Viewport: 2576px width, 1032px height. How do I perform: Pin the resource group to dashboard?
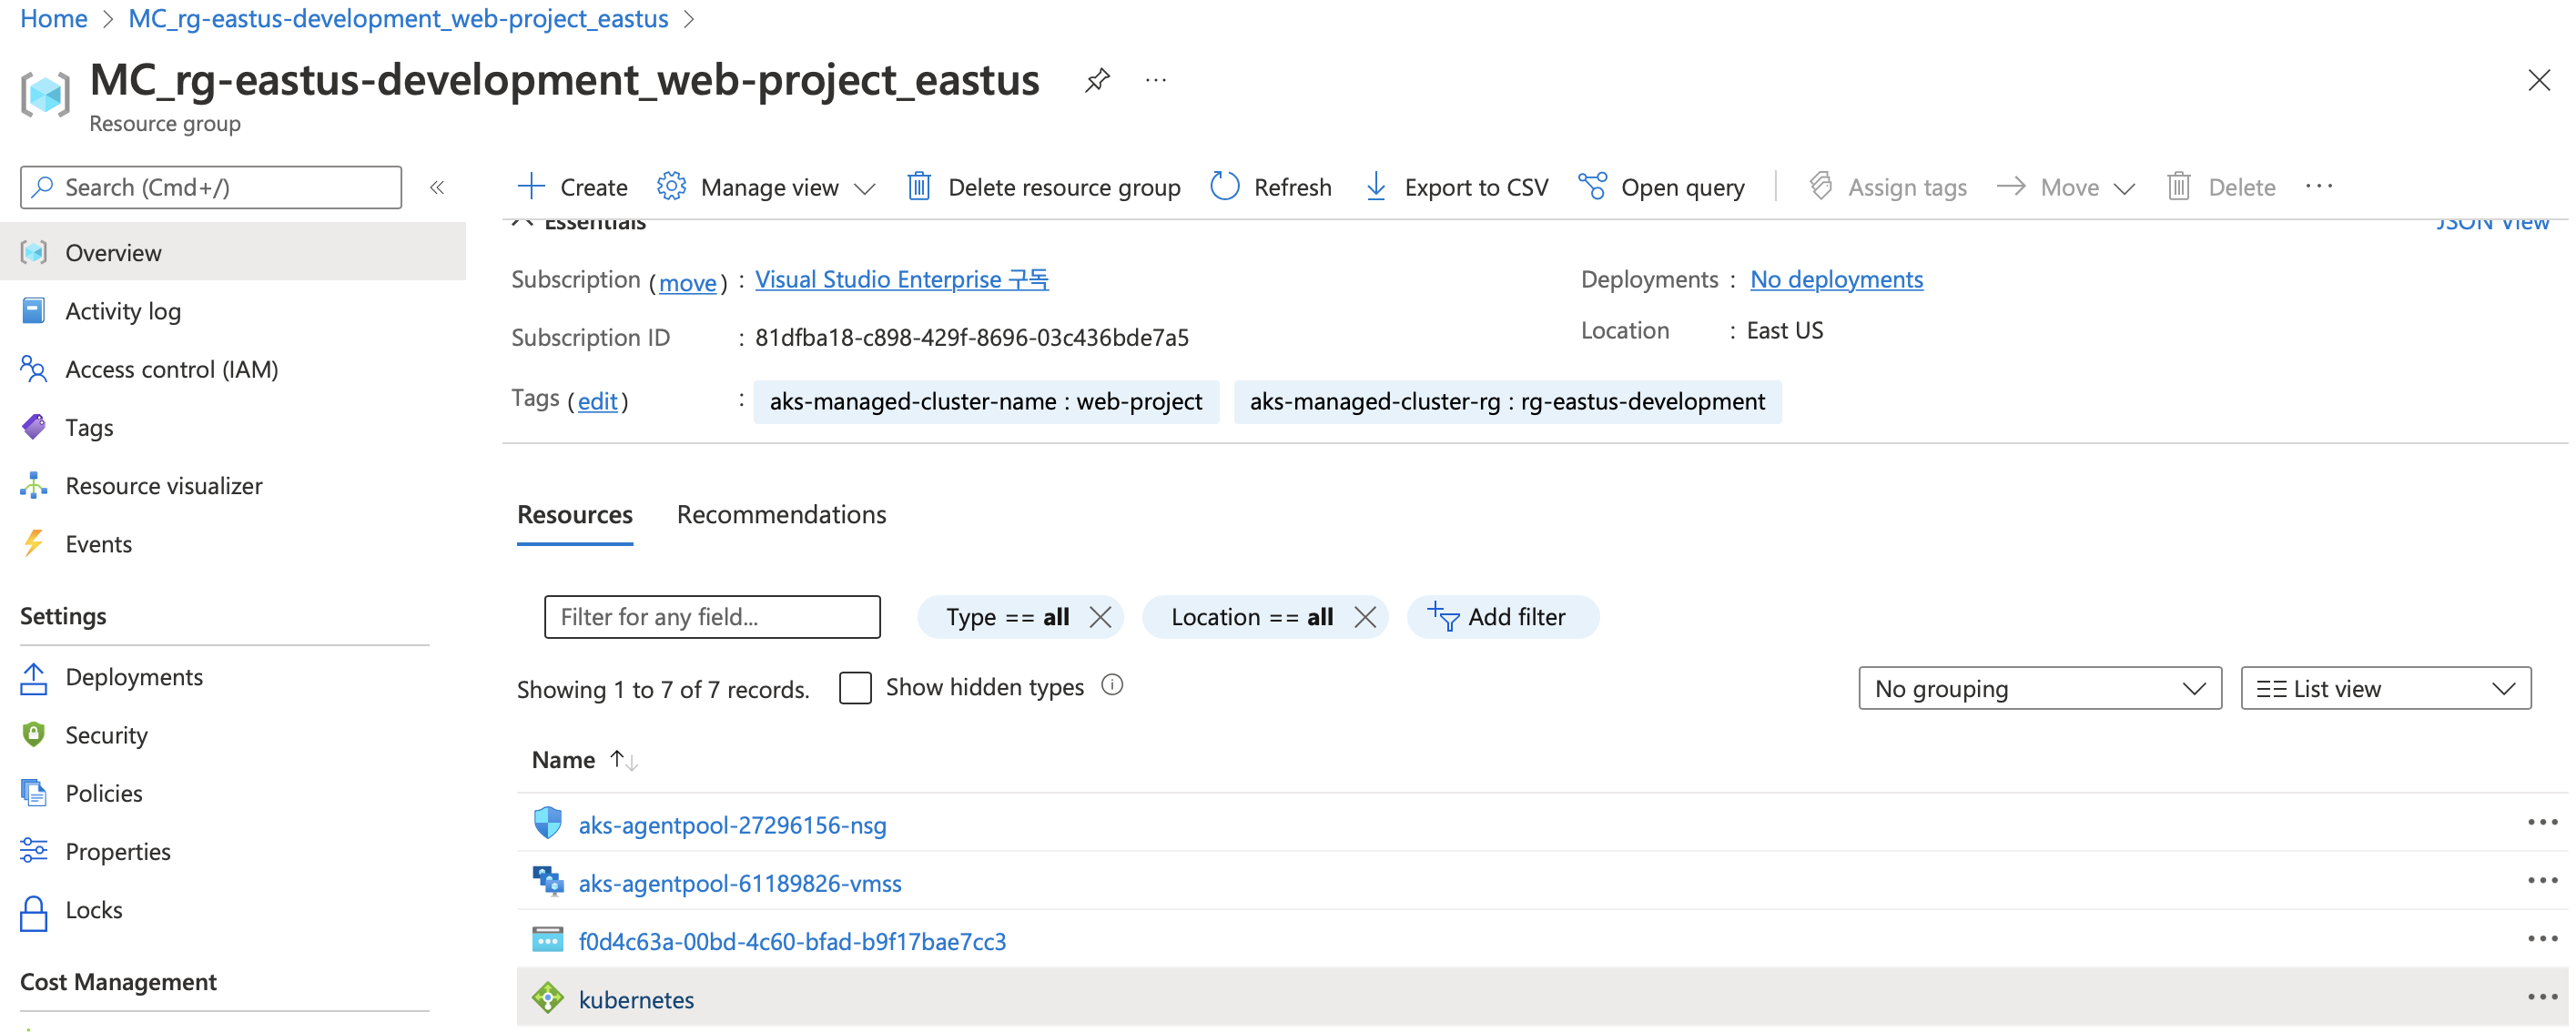1097,80
